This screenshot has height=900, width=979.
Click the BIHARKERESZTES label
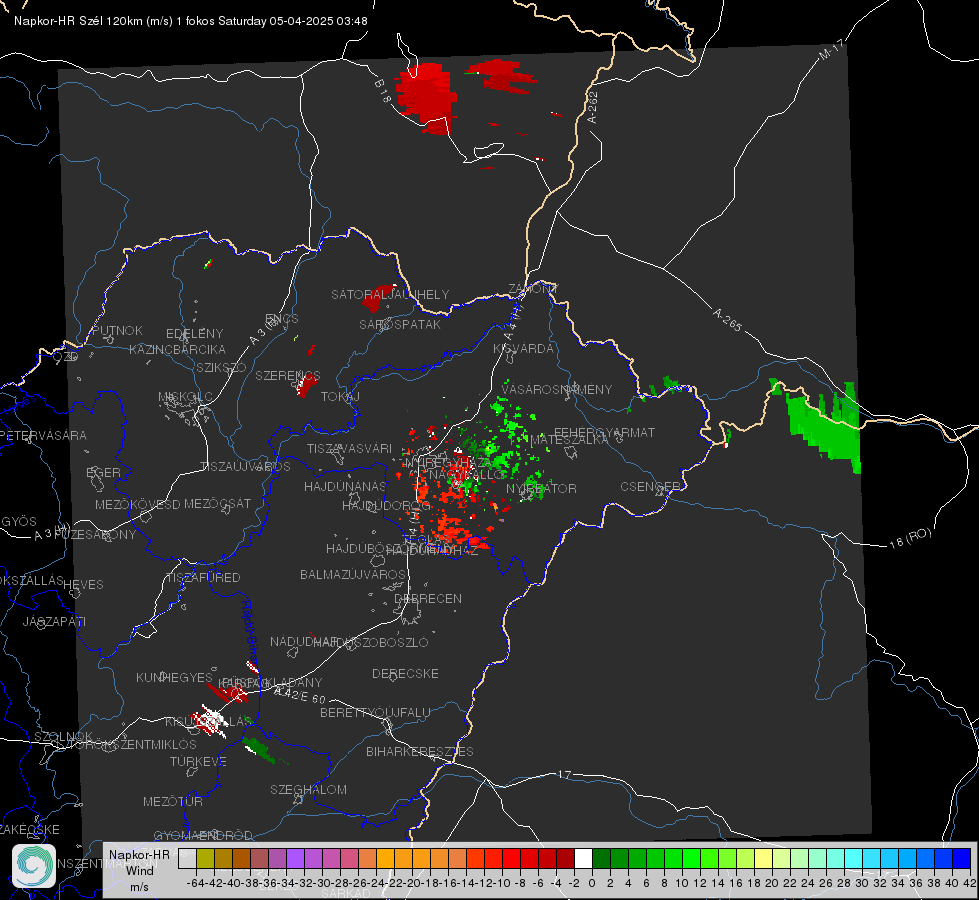(x=420, y=751)
